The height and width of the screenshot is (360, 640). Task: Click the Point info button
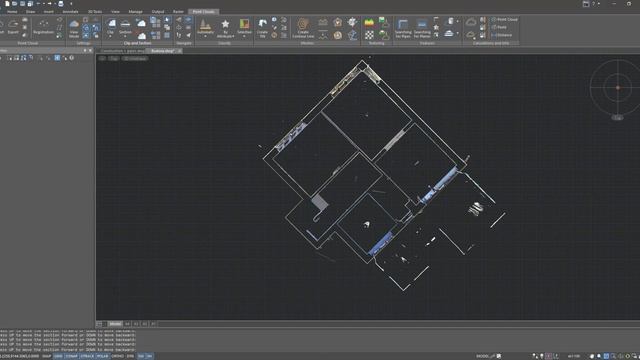point(499,27)
